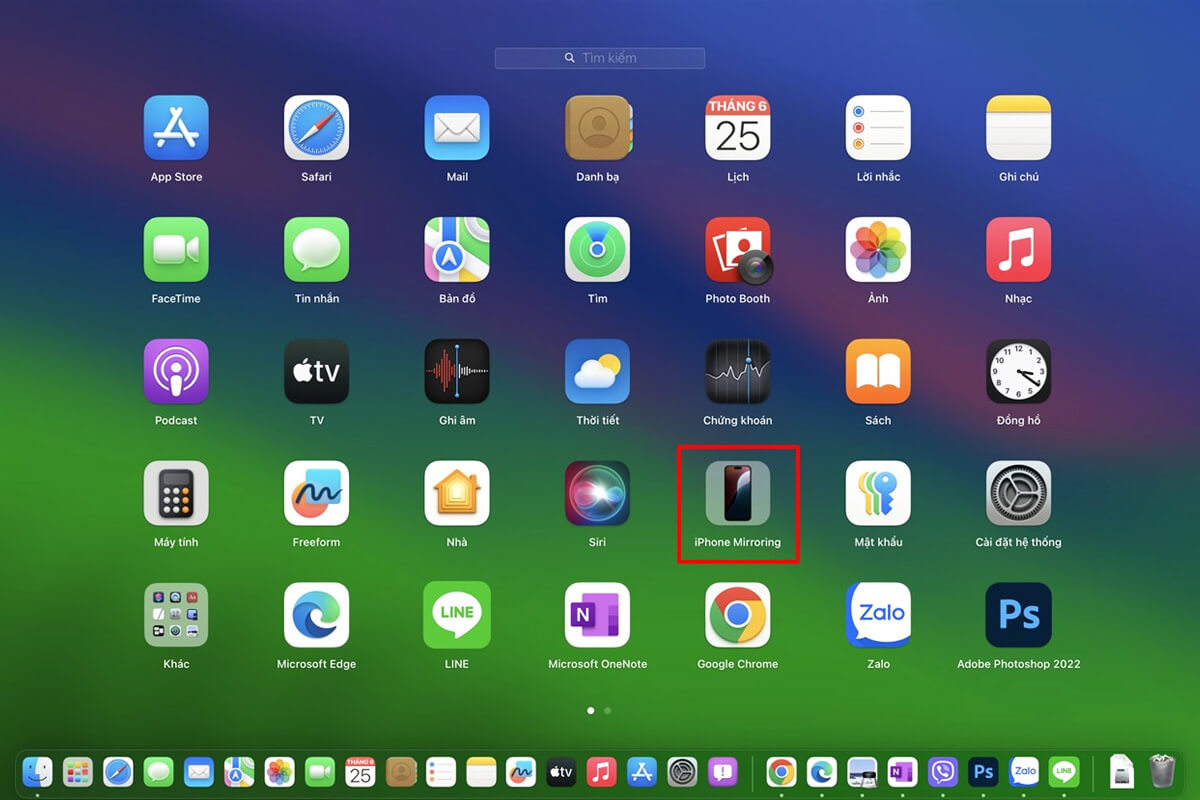
Task: Click the Viber icon in the Dock
Action: coord(942,771)
